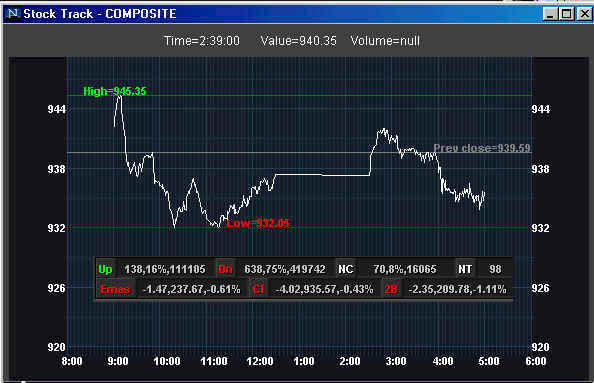This screenshot has width=594, height=383.
Task: Click the green Up label in stats panel
Action: tap(105, 269)
